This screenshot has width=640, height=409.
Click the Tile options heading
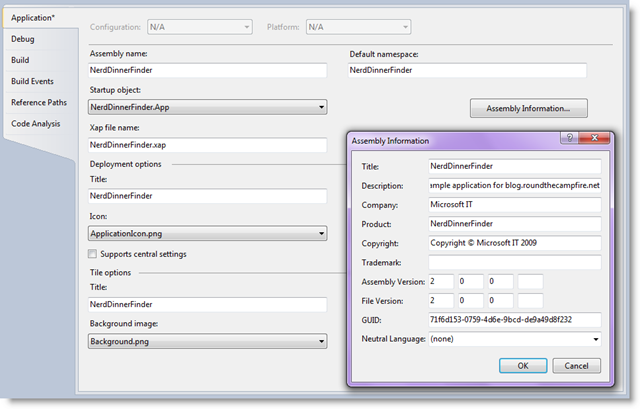coord(111,273)
